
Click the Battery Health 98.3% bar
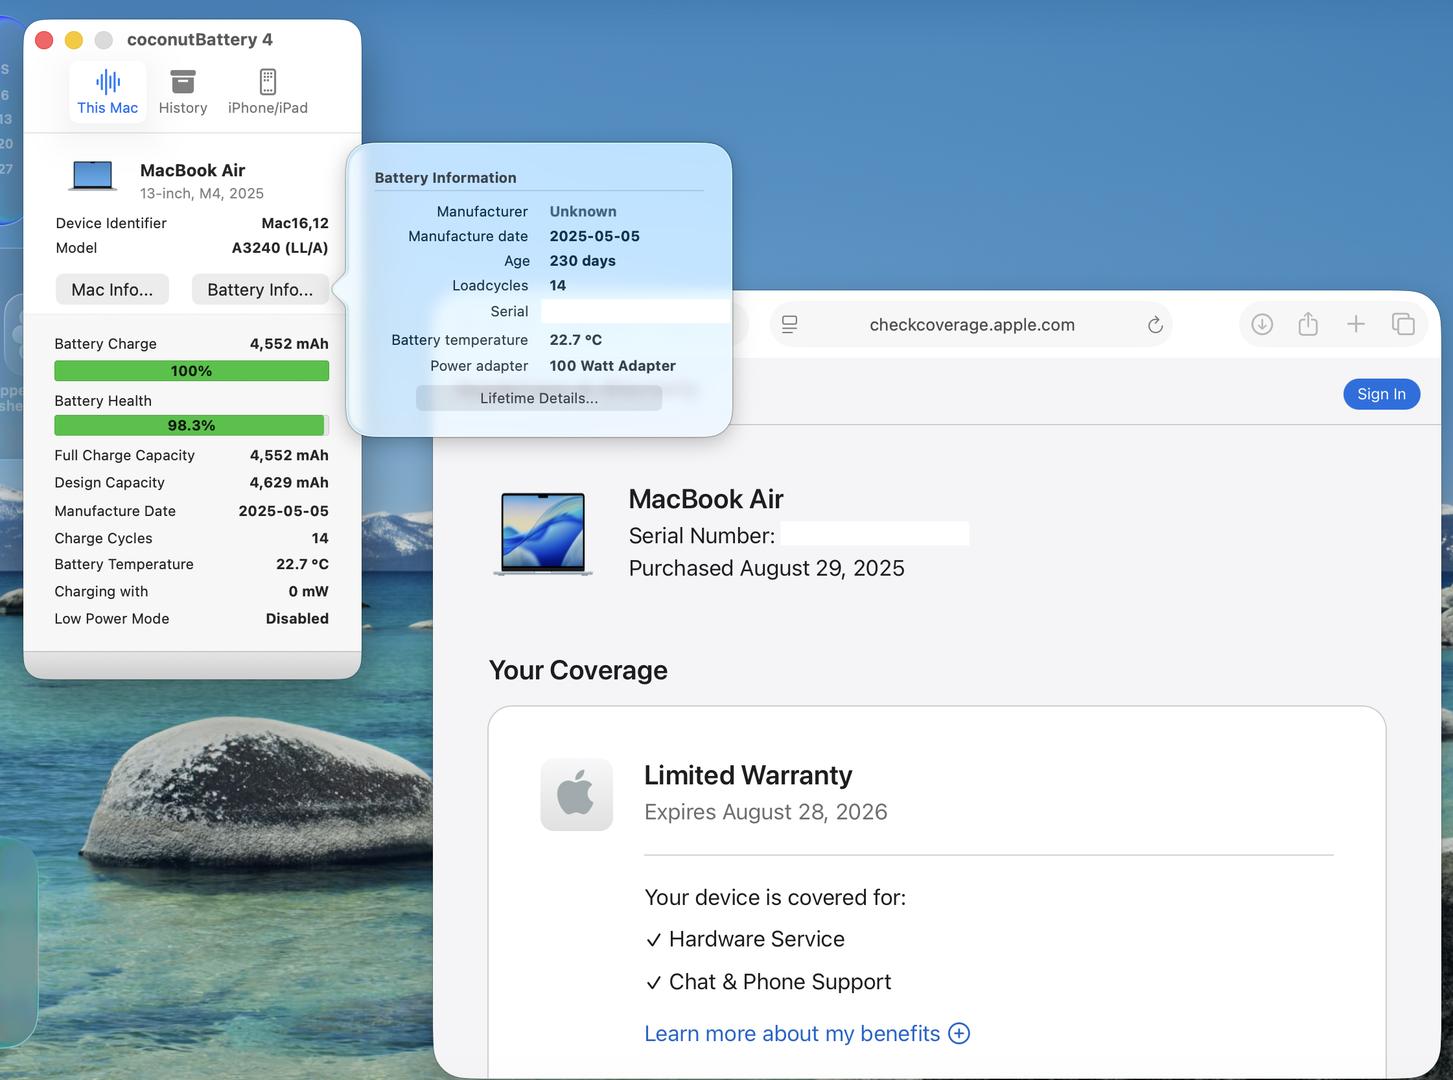(x=190, y=425)
